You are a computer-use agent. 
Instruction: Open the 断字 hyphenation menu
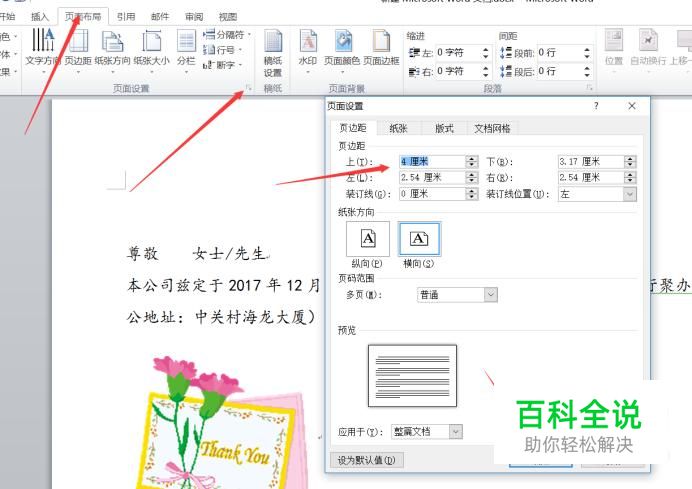pos(222,65)
